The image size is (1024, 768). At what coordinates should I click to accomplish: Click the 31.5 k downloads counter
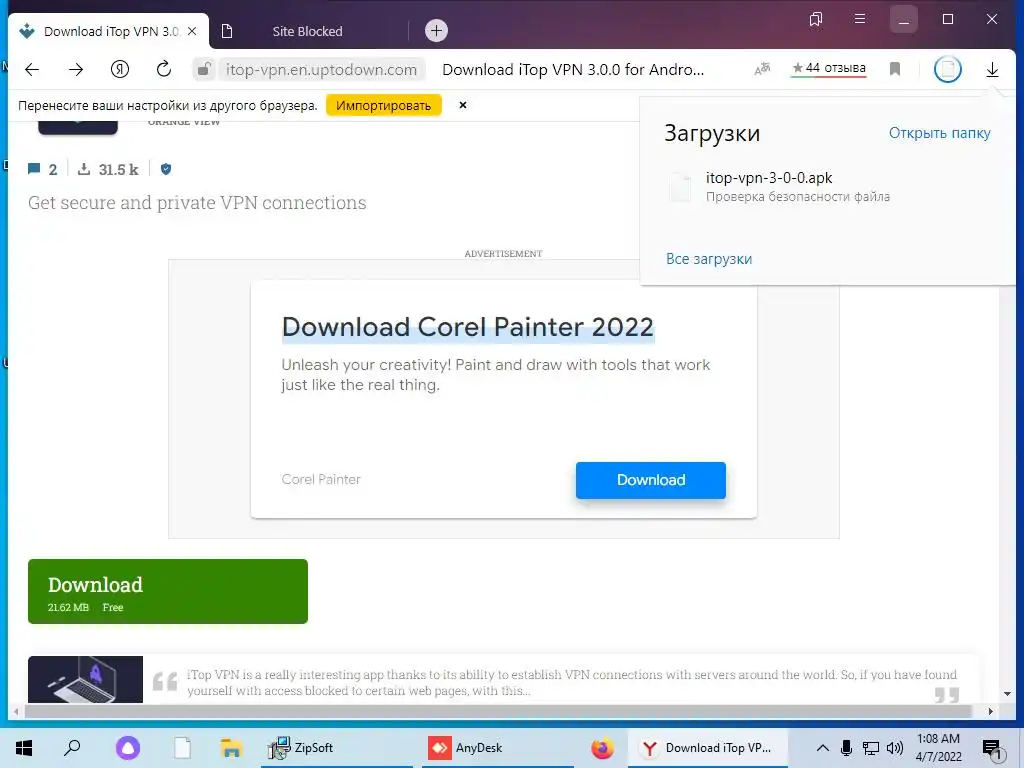tap(108, 170)
